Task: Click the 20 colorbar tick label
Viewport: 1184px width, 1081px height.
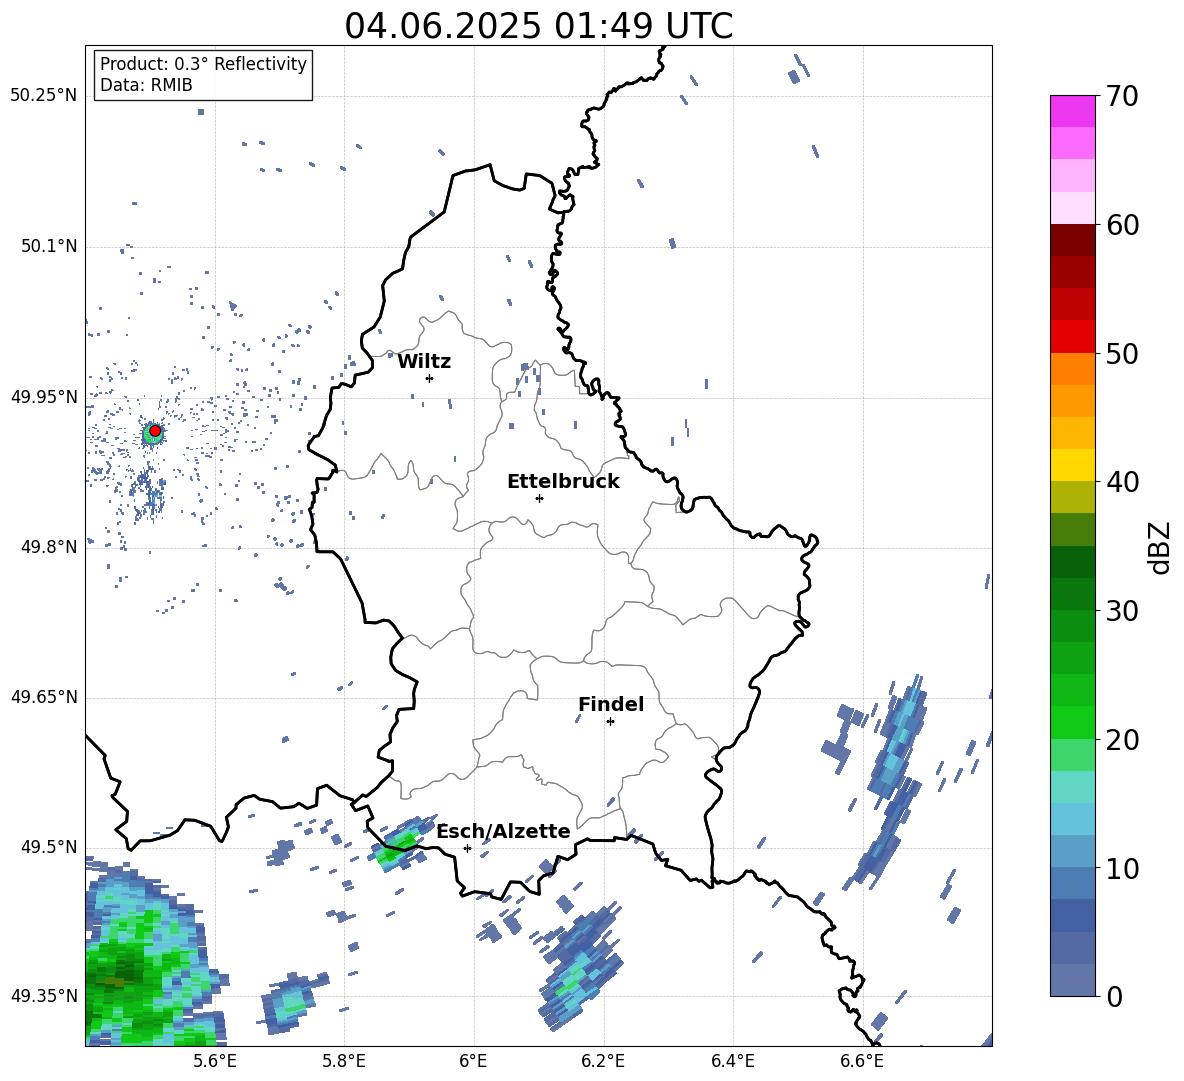Action: click(1122, 740)
